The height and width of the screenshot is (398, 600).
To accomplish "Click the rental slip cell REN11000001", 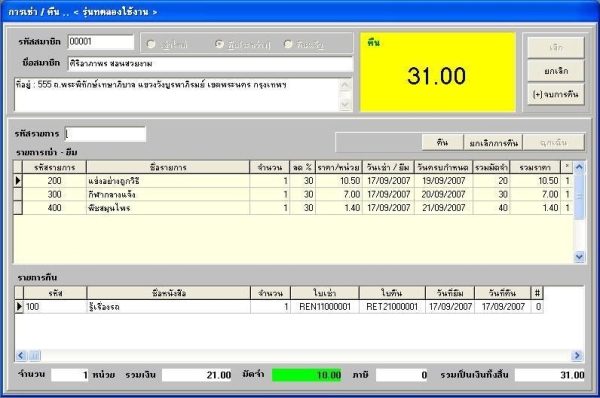I will (324, 307).
